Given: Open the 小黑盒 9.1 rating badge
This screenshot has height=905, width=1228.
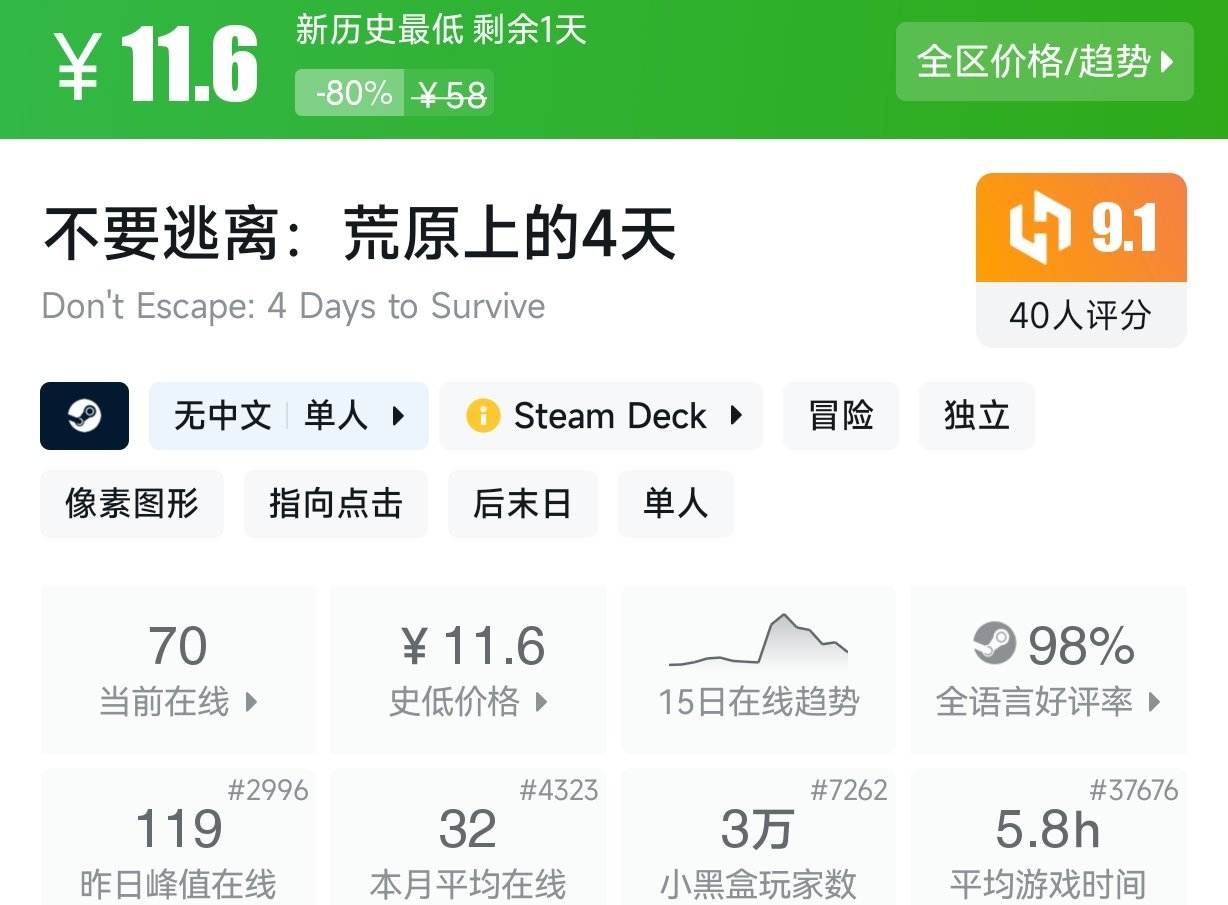Looking at the screenshot, I should coord(1081,228).
